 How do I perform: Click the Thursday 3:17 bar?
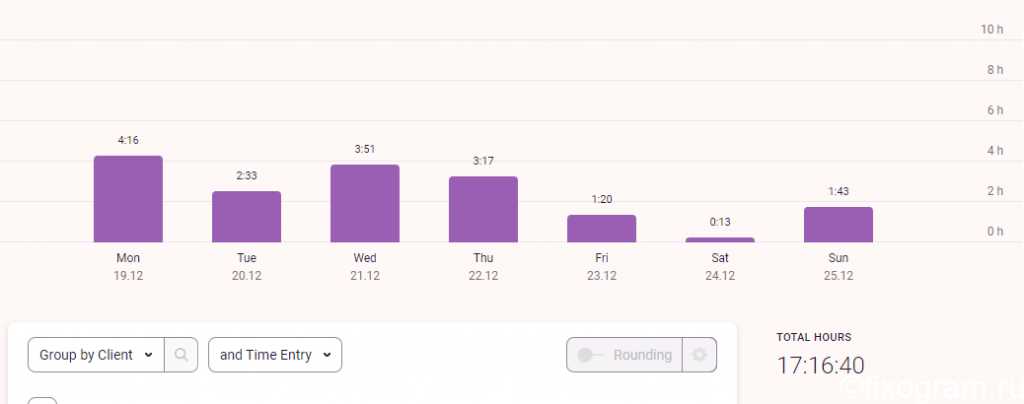coord(483,210)
